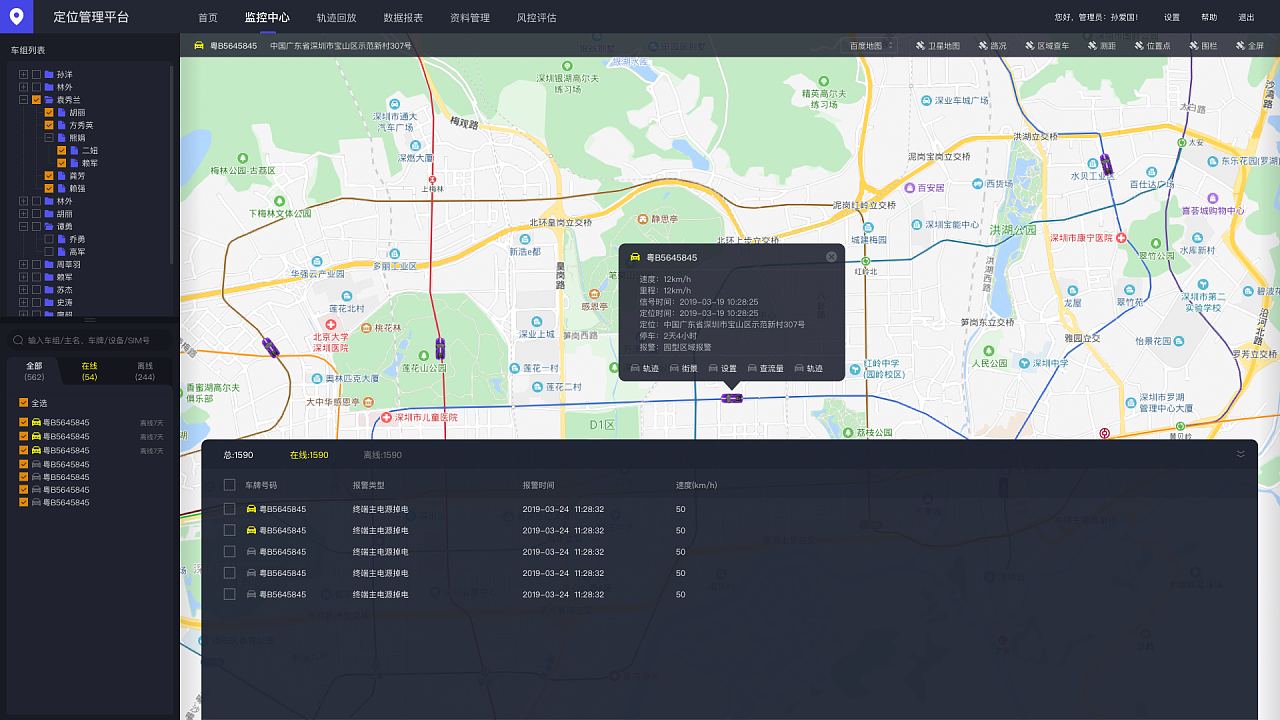This screenshot has height=720, width=1280.
Task: Click the 谭勇 group folder icon
Action: [49, 226]
